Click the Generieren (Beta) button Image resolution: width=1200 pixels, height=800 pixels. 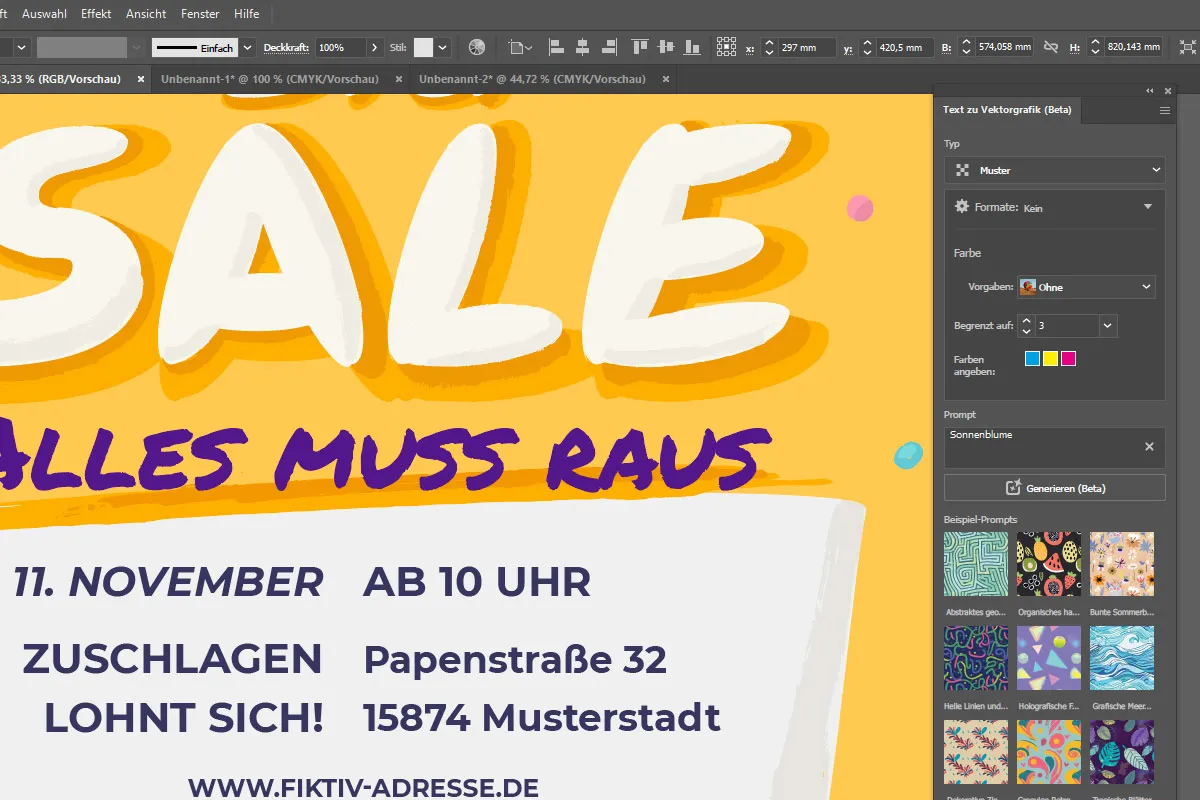(x=1055, y=488)
